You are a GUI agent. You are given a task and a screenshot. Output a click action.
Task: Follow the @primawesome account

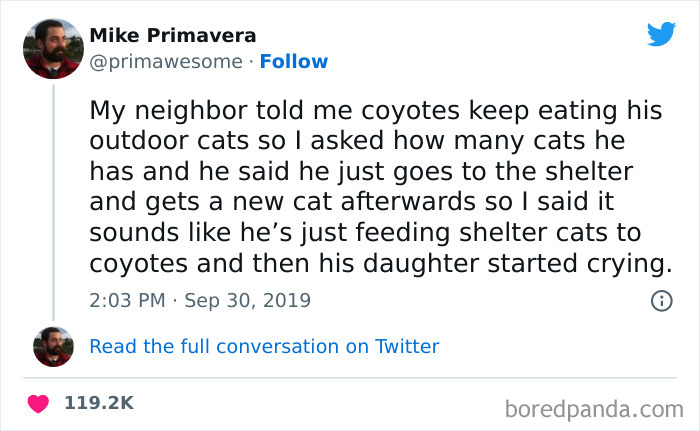click(293, 62)
